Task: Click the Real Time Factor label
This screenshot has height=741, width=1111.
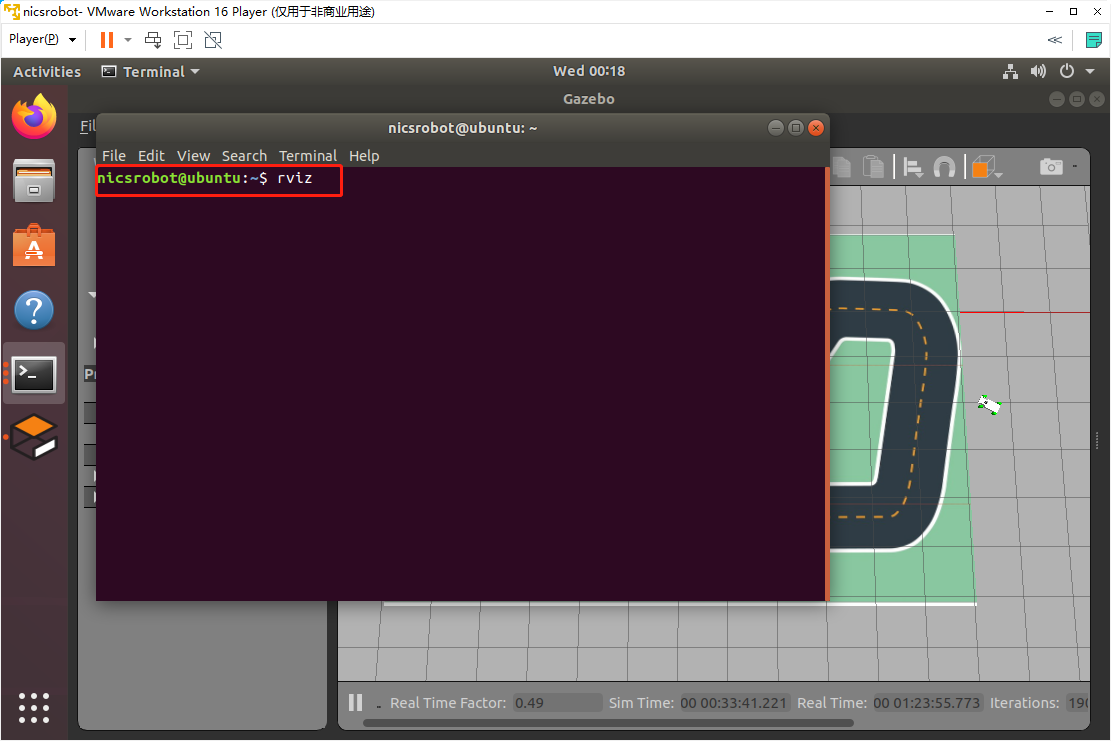Action: pyautogui.click(x=449, y=703)
